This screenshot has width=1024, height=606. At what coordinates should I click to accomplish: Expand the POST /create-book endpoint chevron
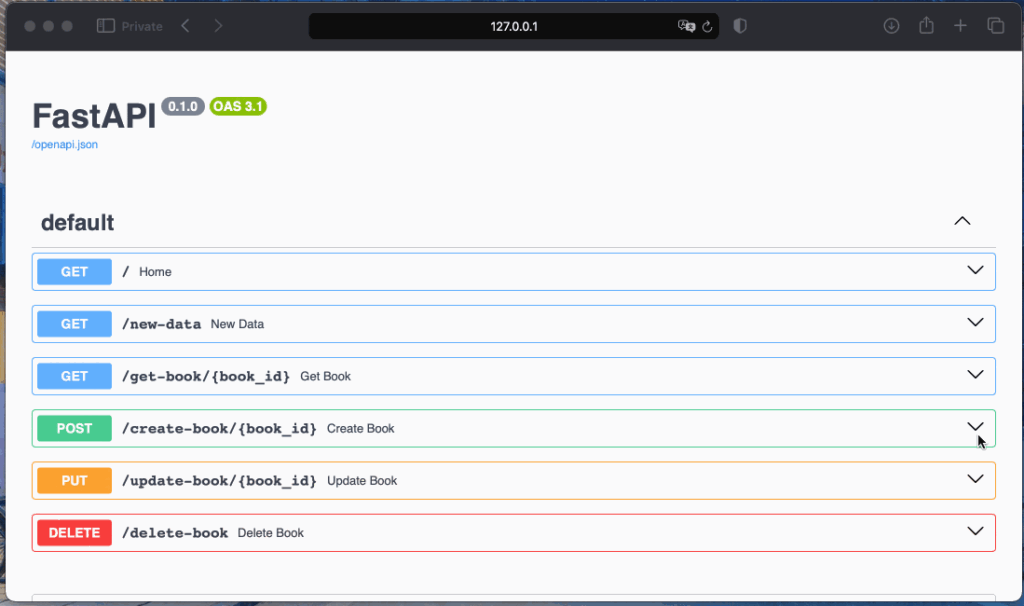976,427
